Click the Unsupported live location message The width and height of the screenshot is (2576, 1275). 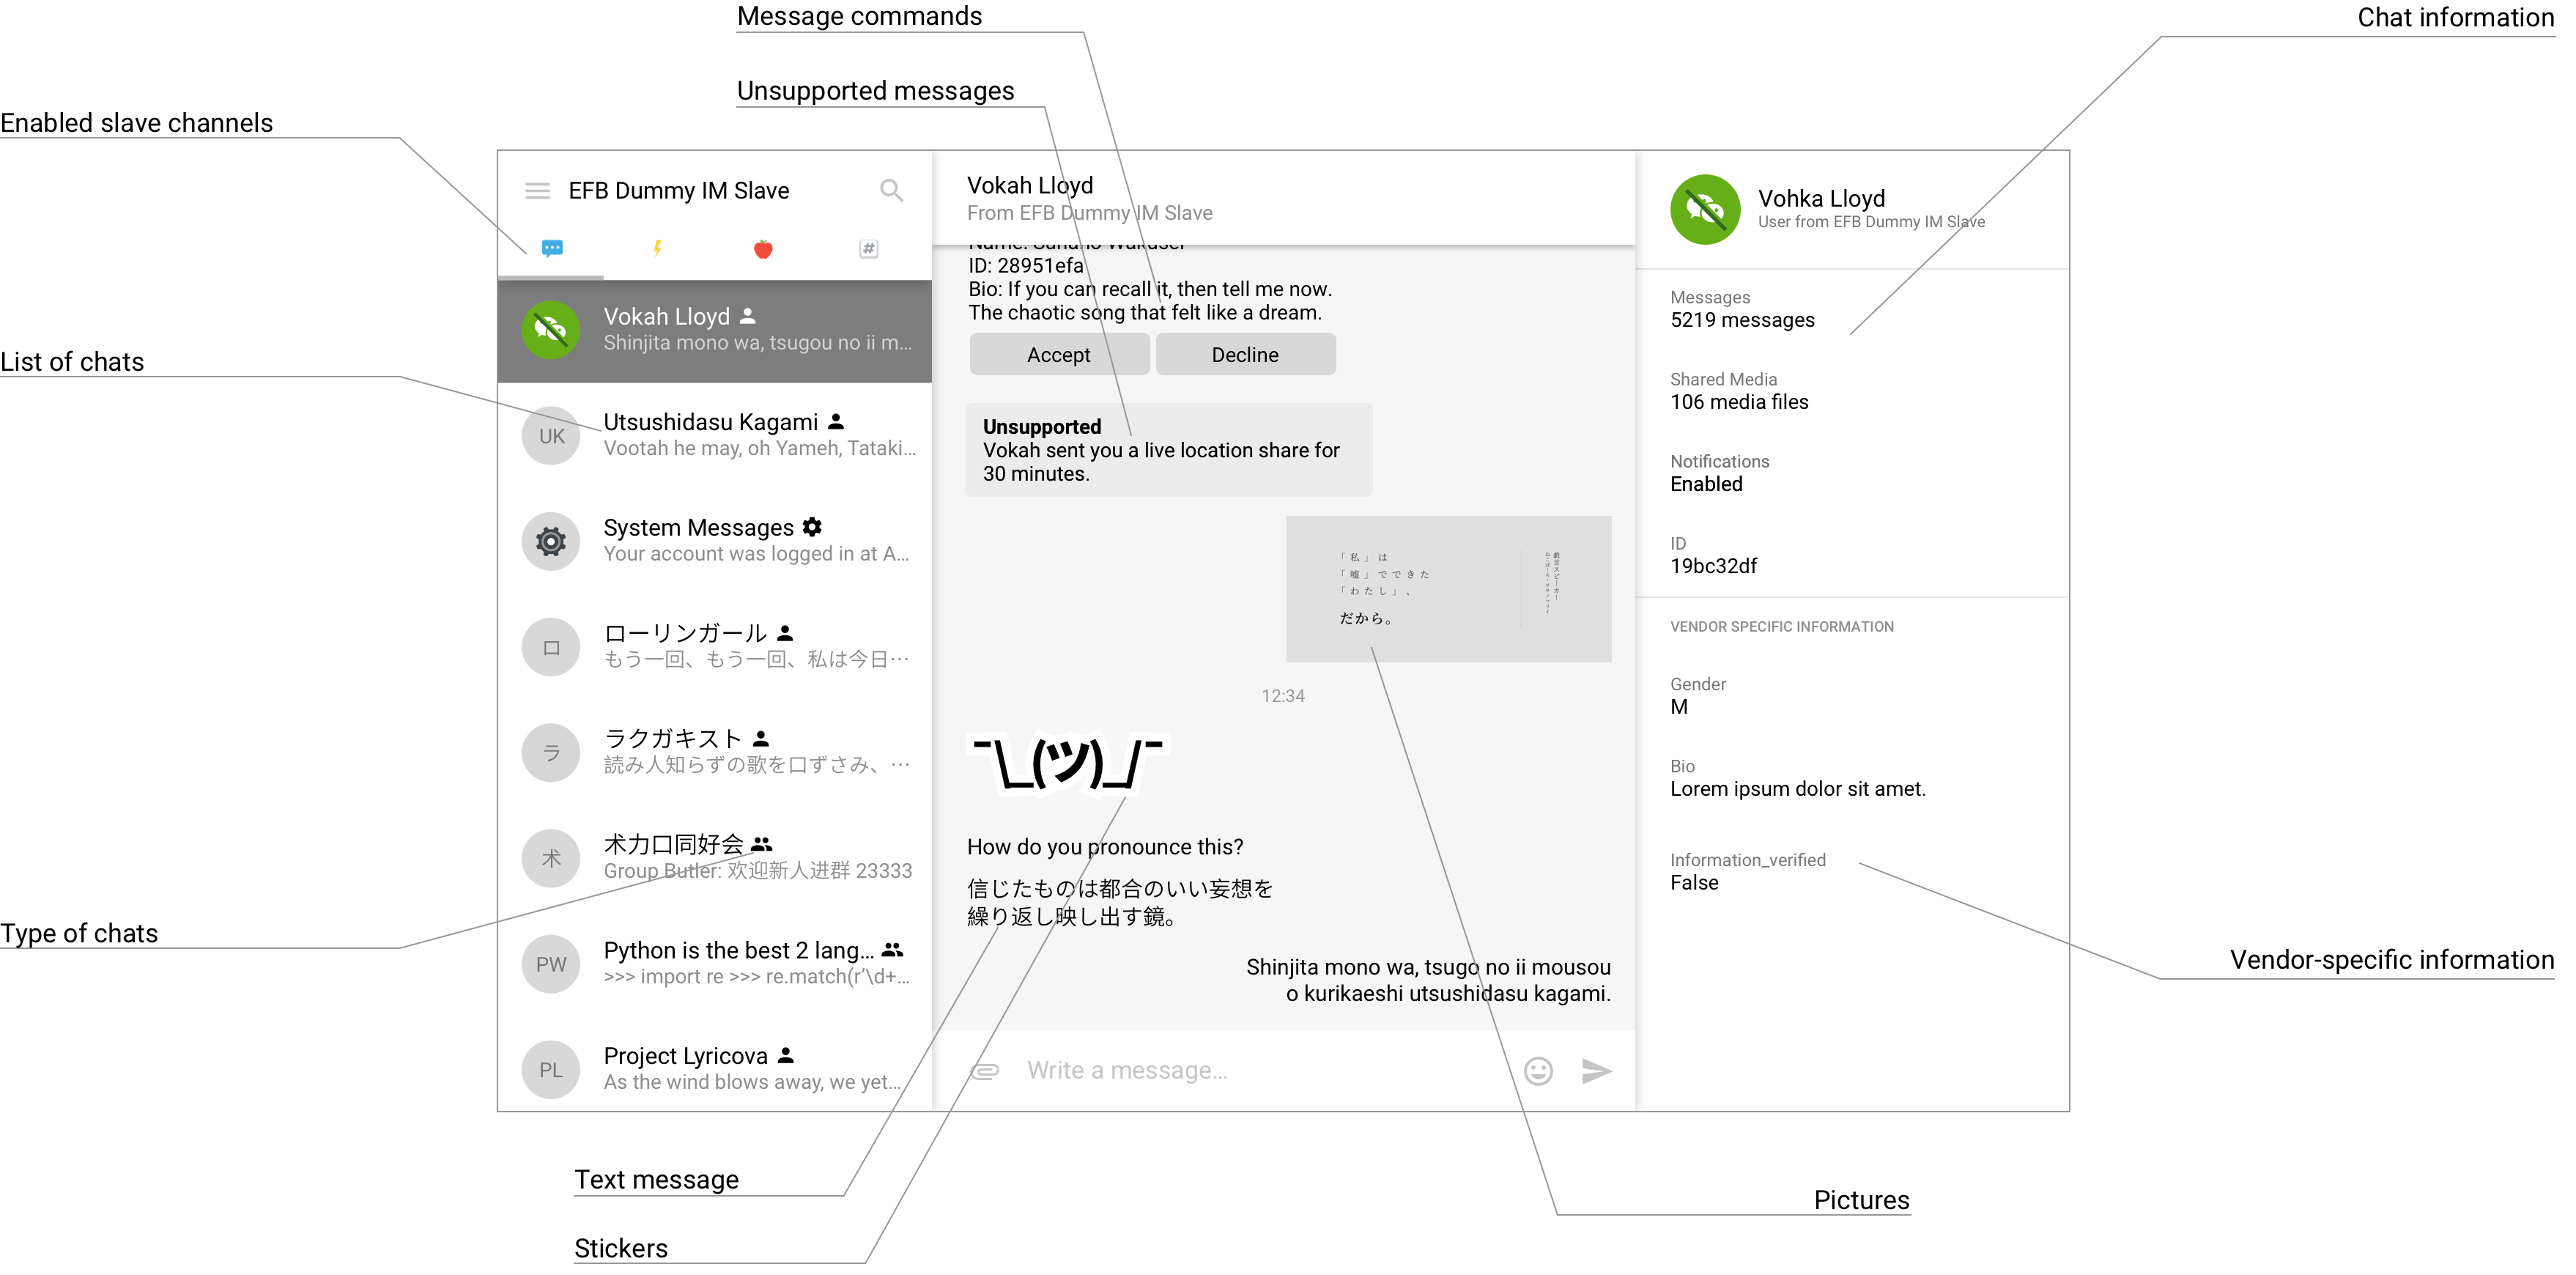[x=1168, y=450]
